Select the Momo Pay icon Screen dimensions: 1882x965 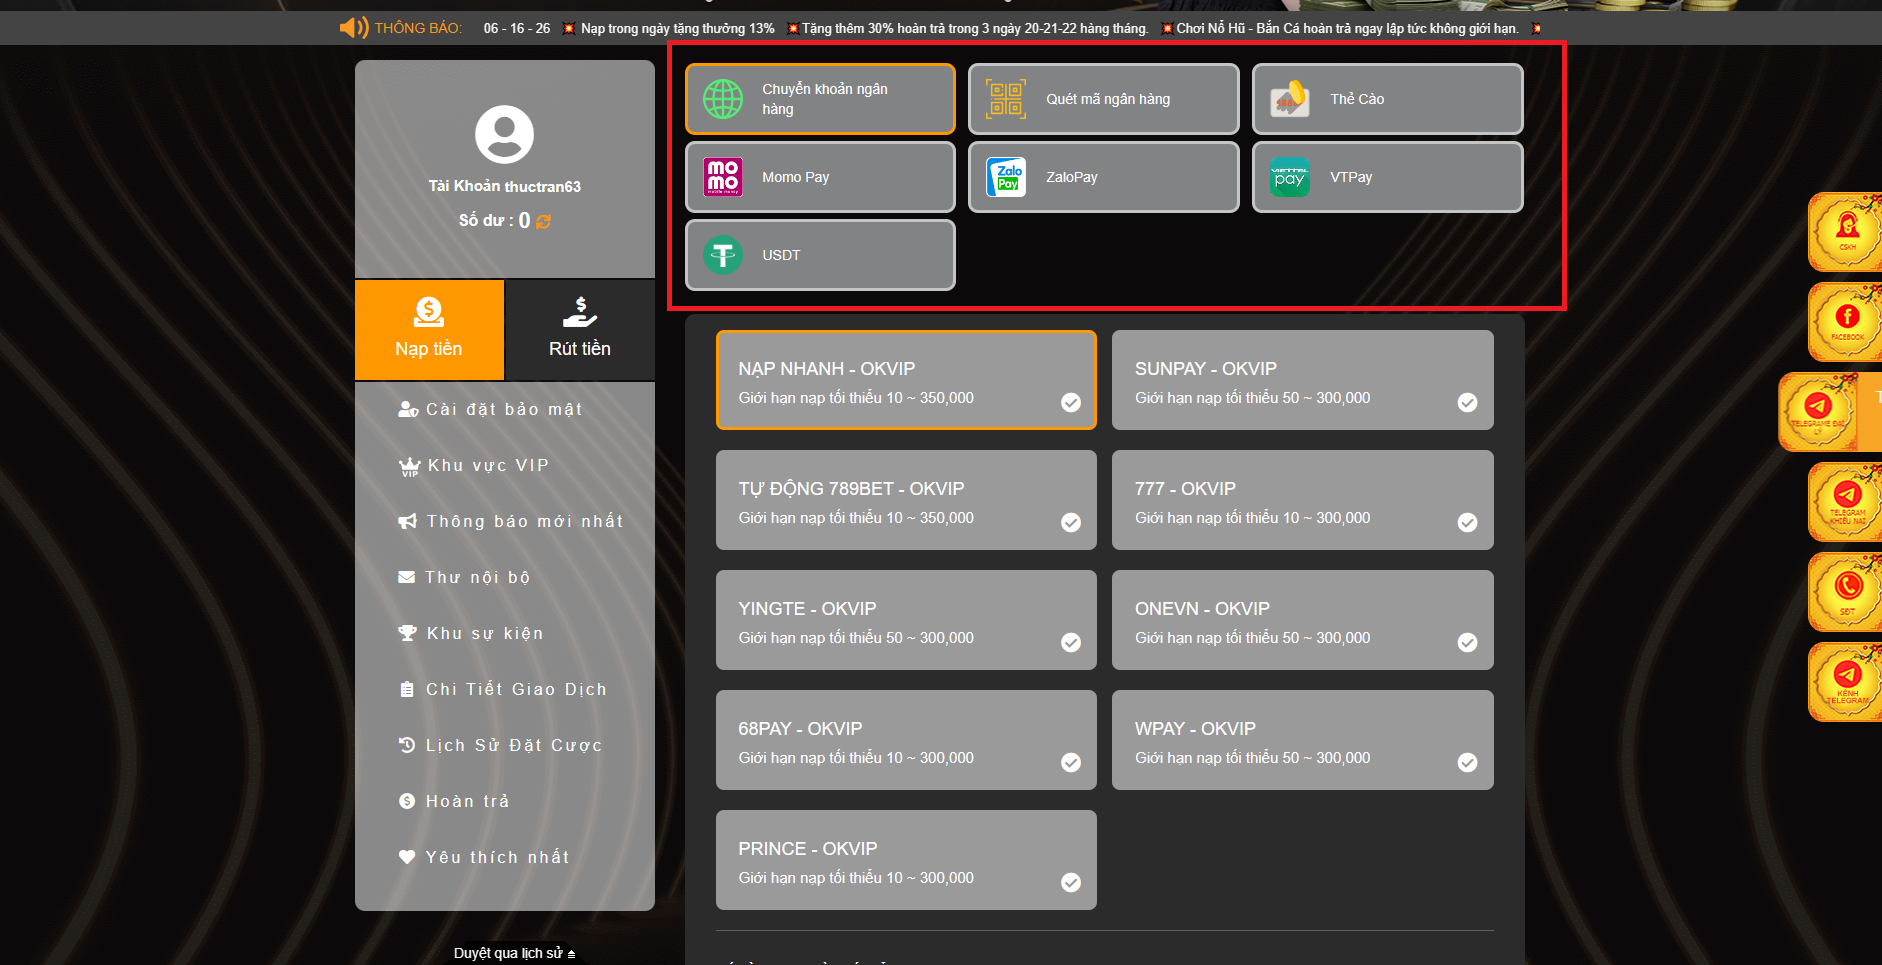(722, 177)
